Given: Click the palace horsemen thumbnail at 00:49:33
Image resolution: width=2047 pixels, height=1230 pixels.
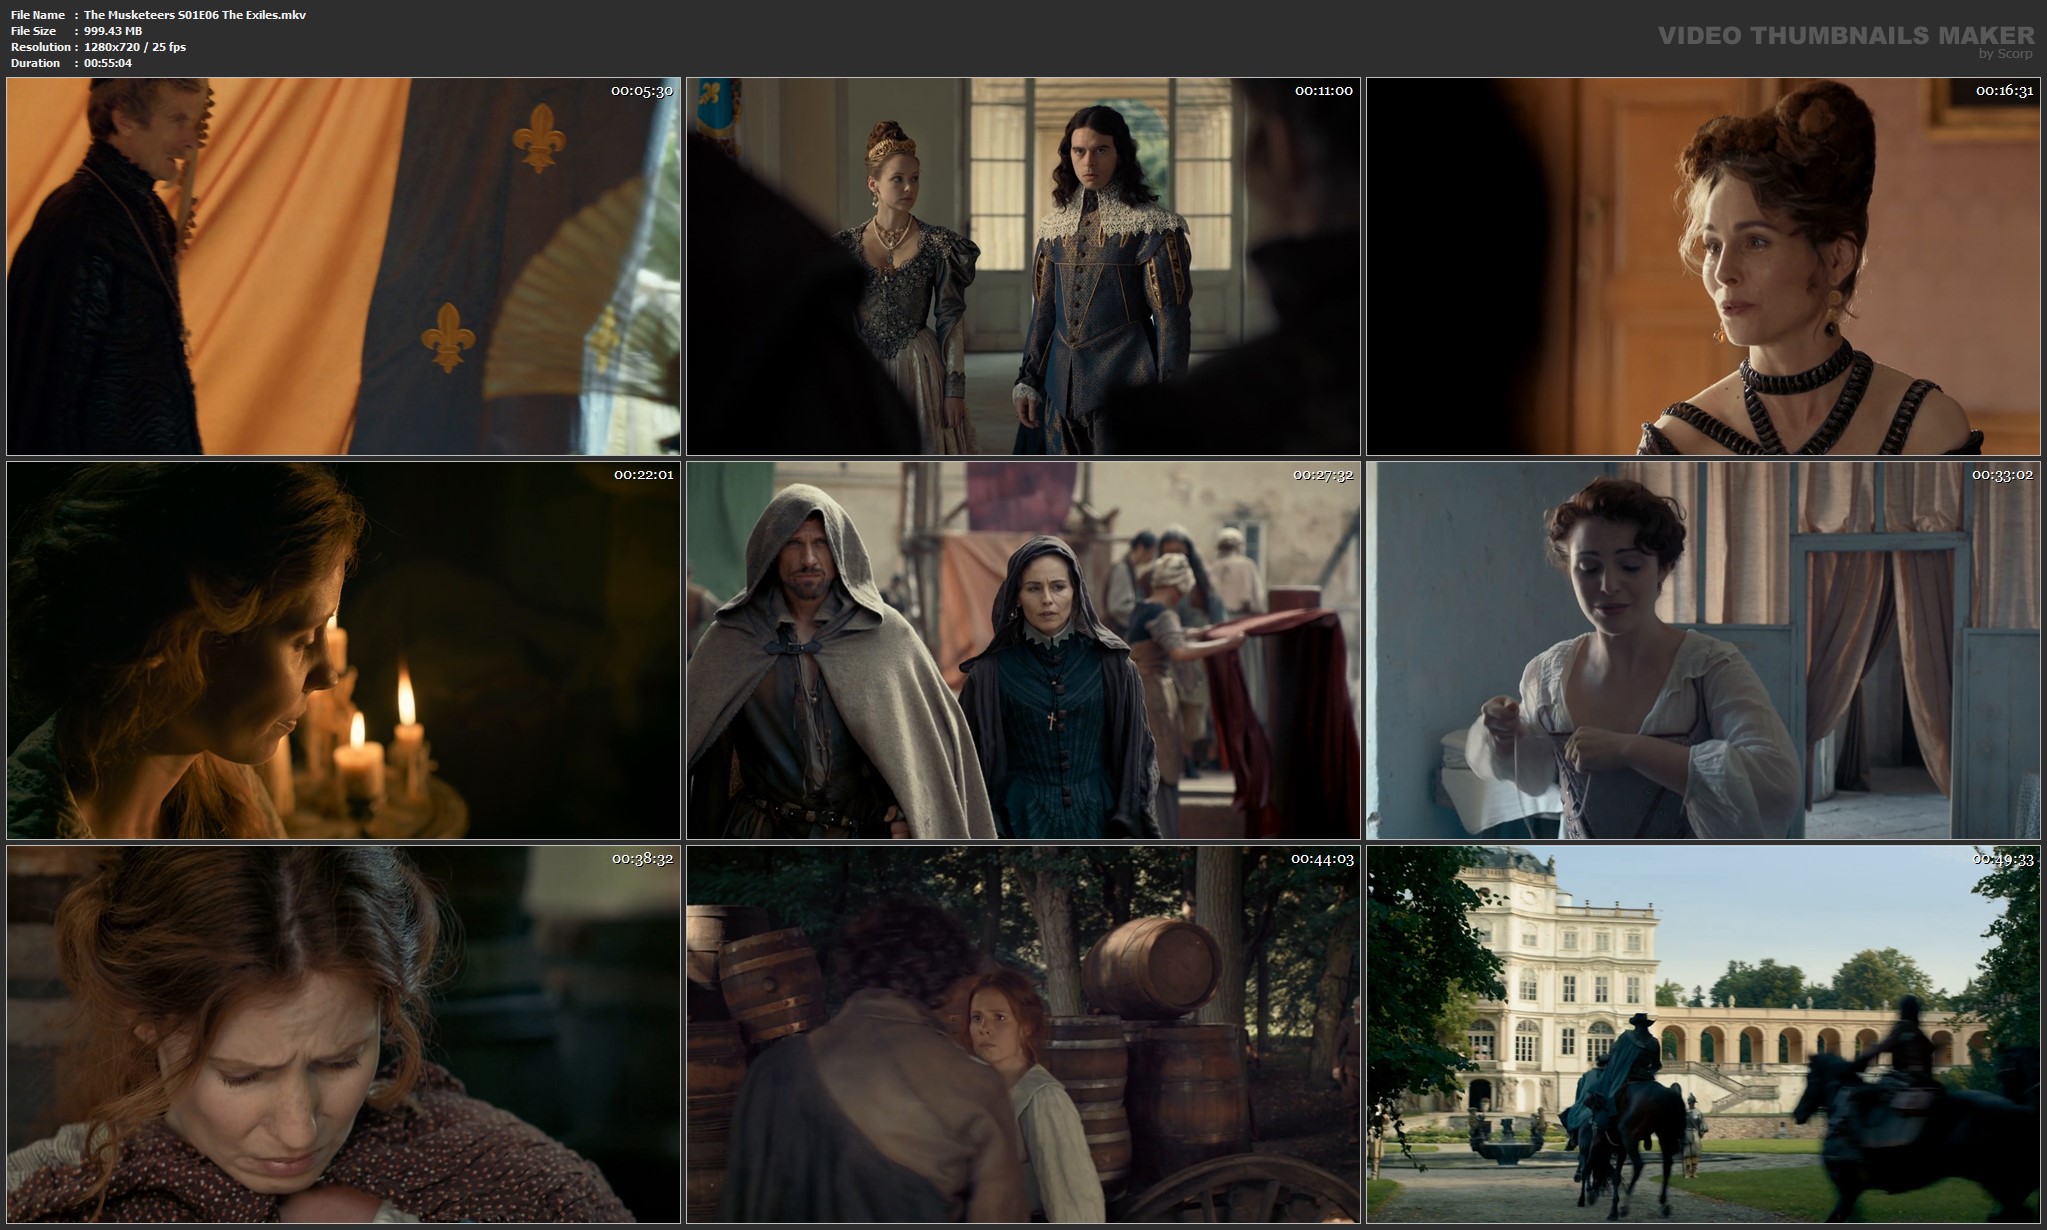Looking at the screenshot, I should coord(1703,1034).
